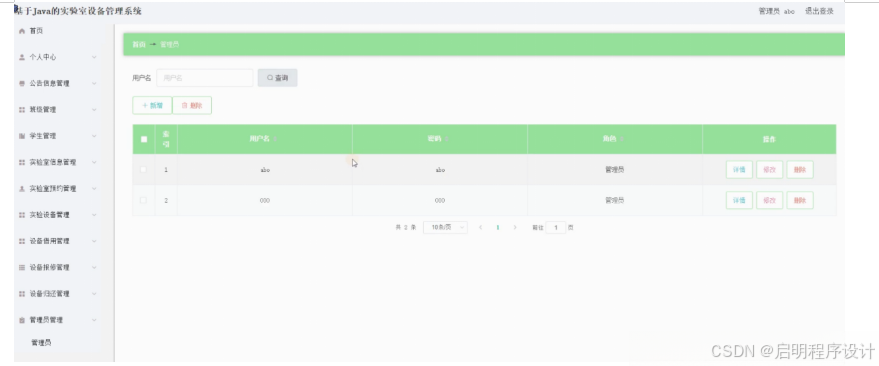The image size is (879, 366).
Task: Click the 000 cell under 密码
Action: click(440, 200)
